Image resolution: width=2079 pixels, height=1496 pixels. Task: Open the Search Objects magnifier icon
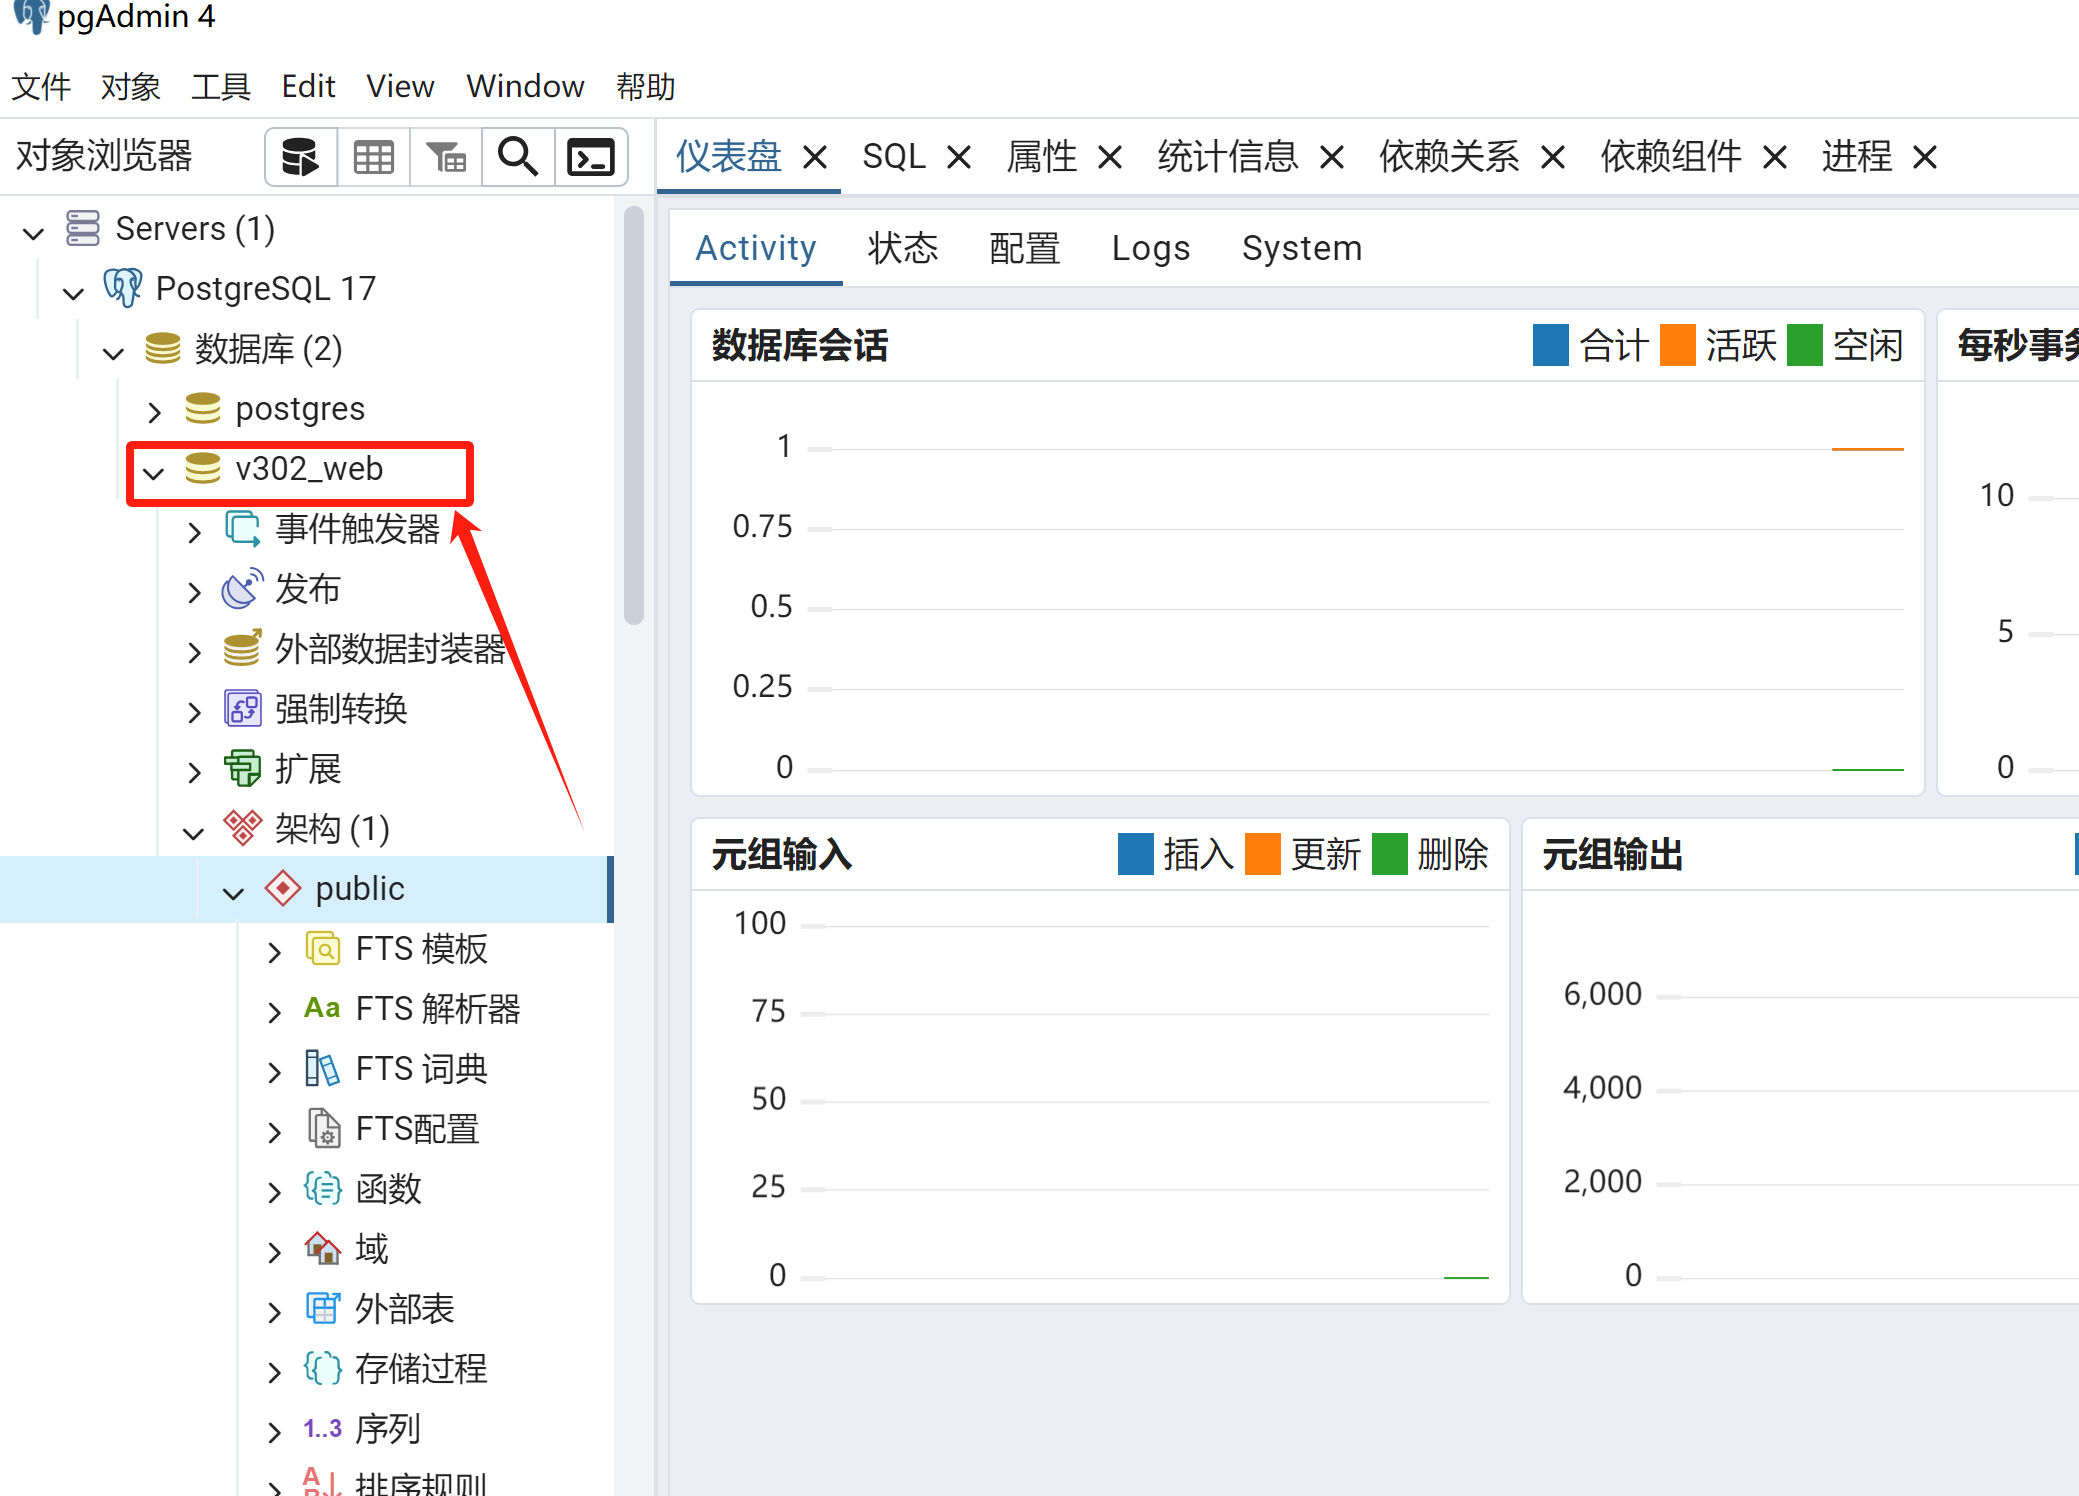click(518, 157)
